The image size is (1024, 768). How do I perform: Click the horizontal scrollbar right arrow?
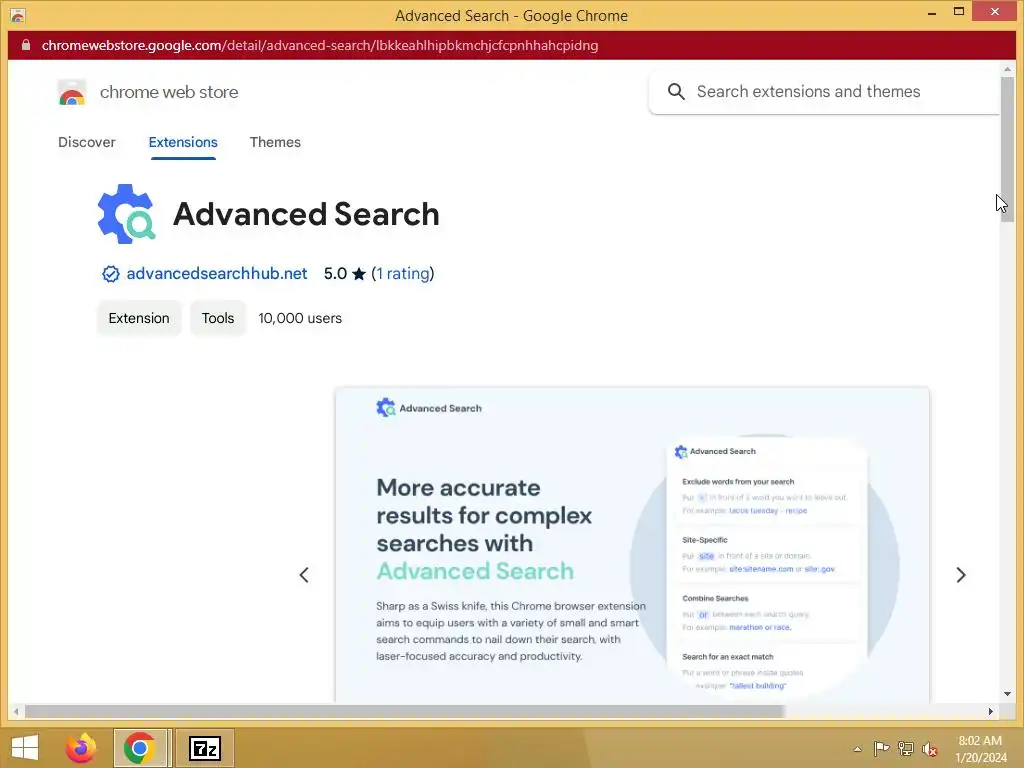pos(991,711)
